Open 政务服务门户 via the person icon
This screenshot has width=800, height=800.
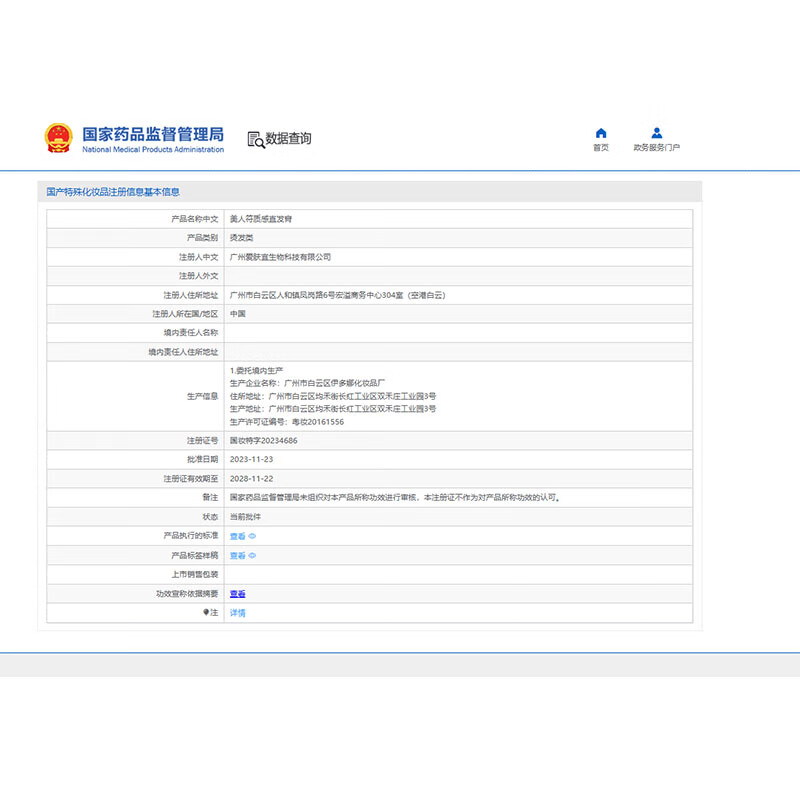coord(656,133)
